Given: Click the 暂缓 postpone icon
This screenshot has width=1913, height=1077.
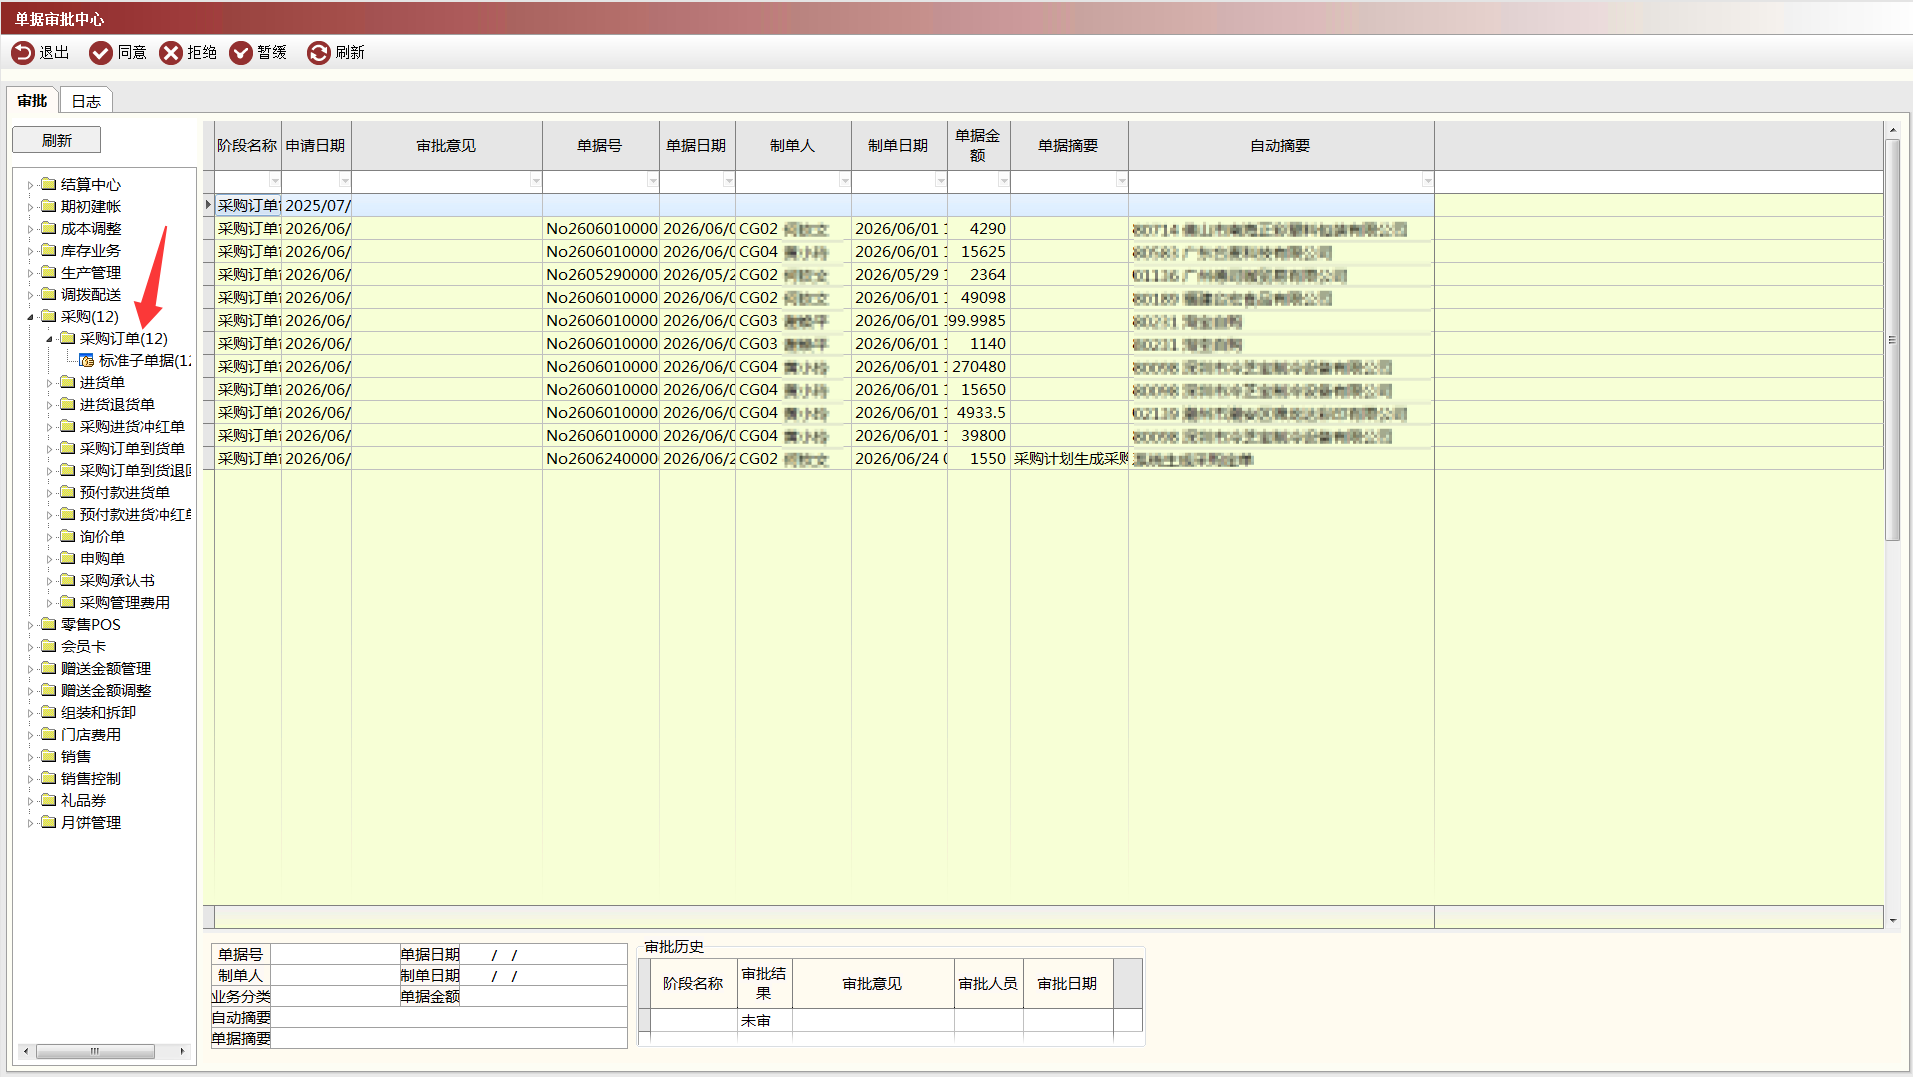Looking at the screenshot, I should 241,52.
